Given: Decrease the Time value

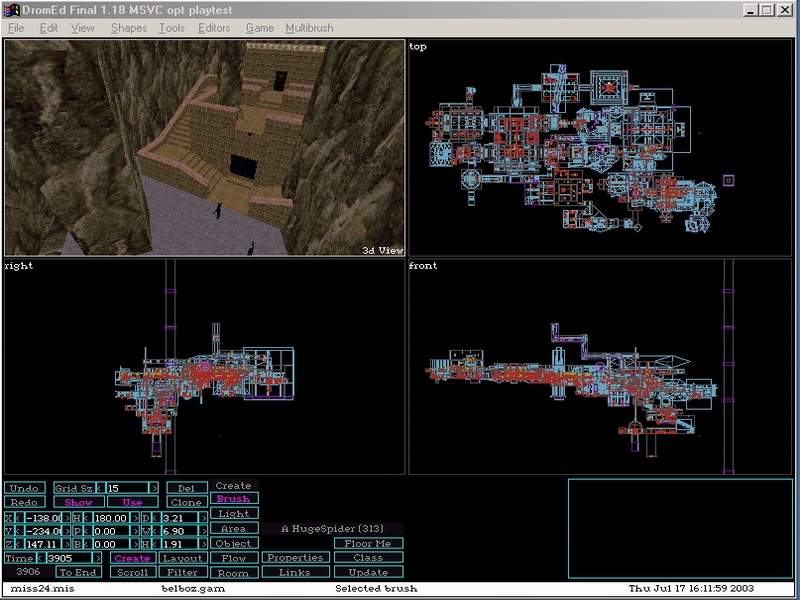Looking at the screenshot, I should pyautogui.click(x=39, y=558).
